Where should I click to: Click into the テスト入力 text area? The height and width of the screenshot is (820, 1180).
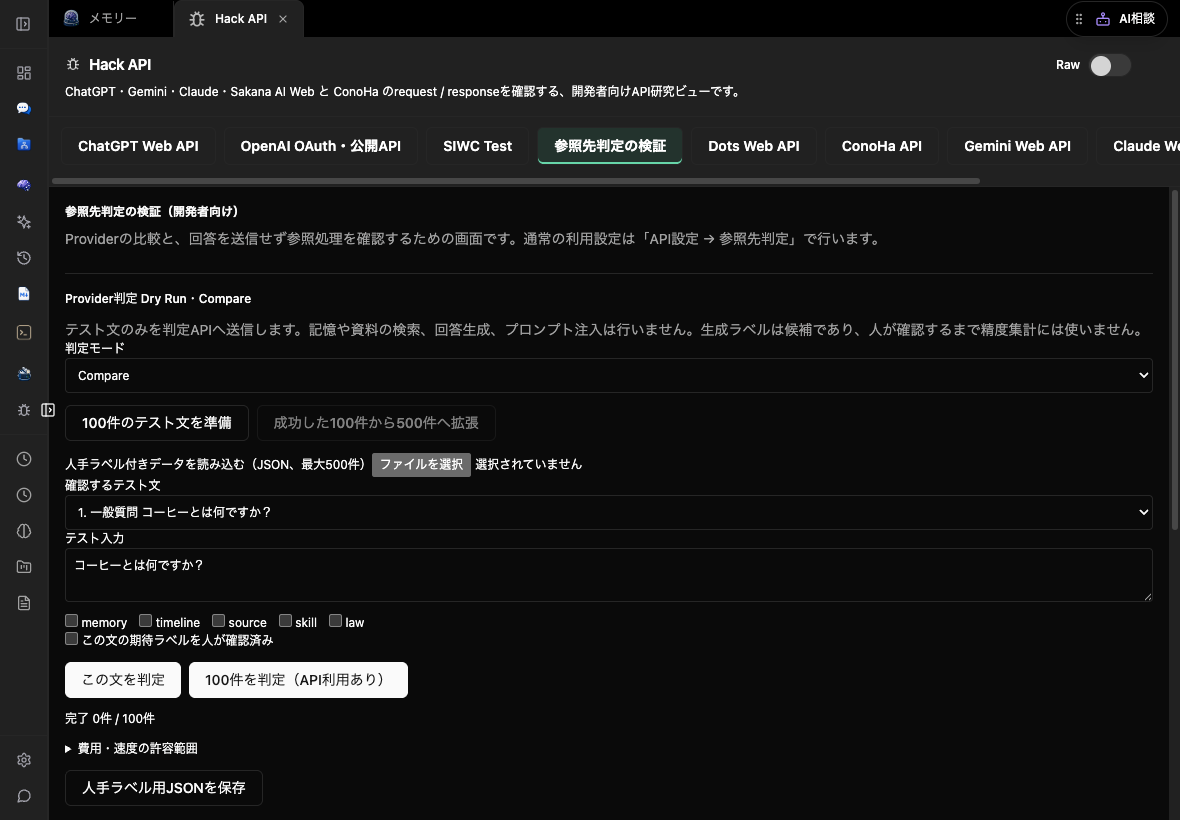pos(608,575)
